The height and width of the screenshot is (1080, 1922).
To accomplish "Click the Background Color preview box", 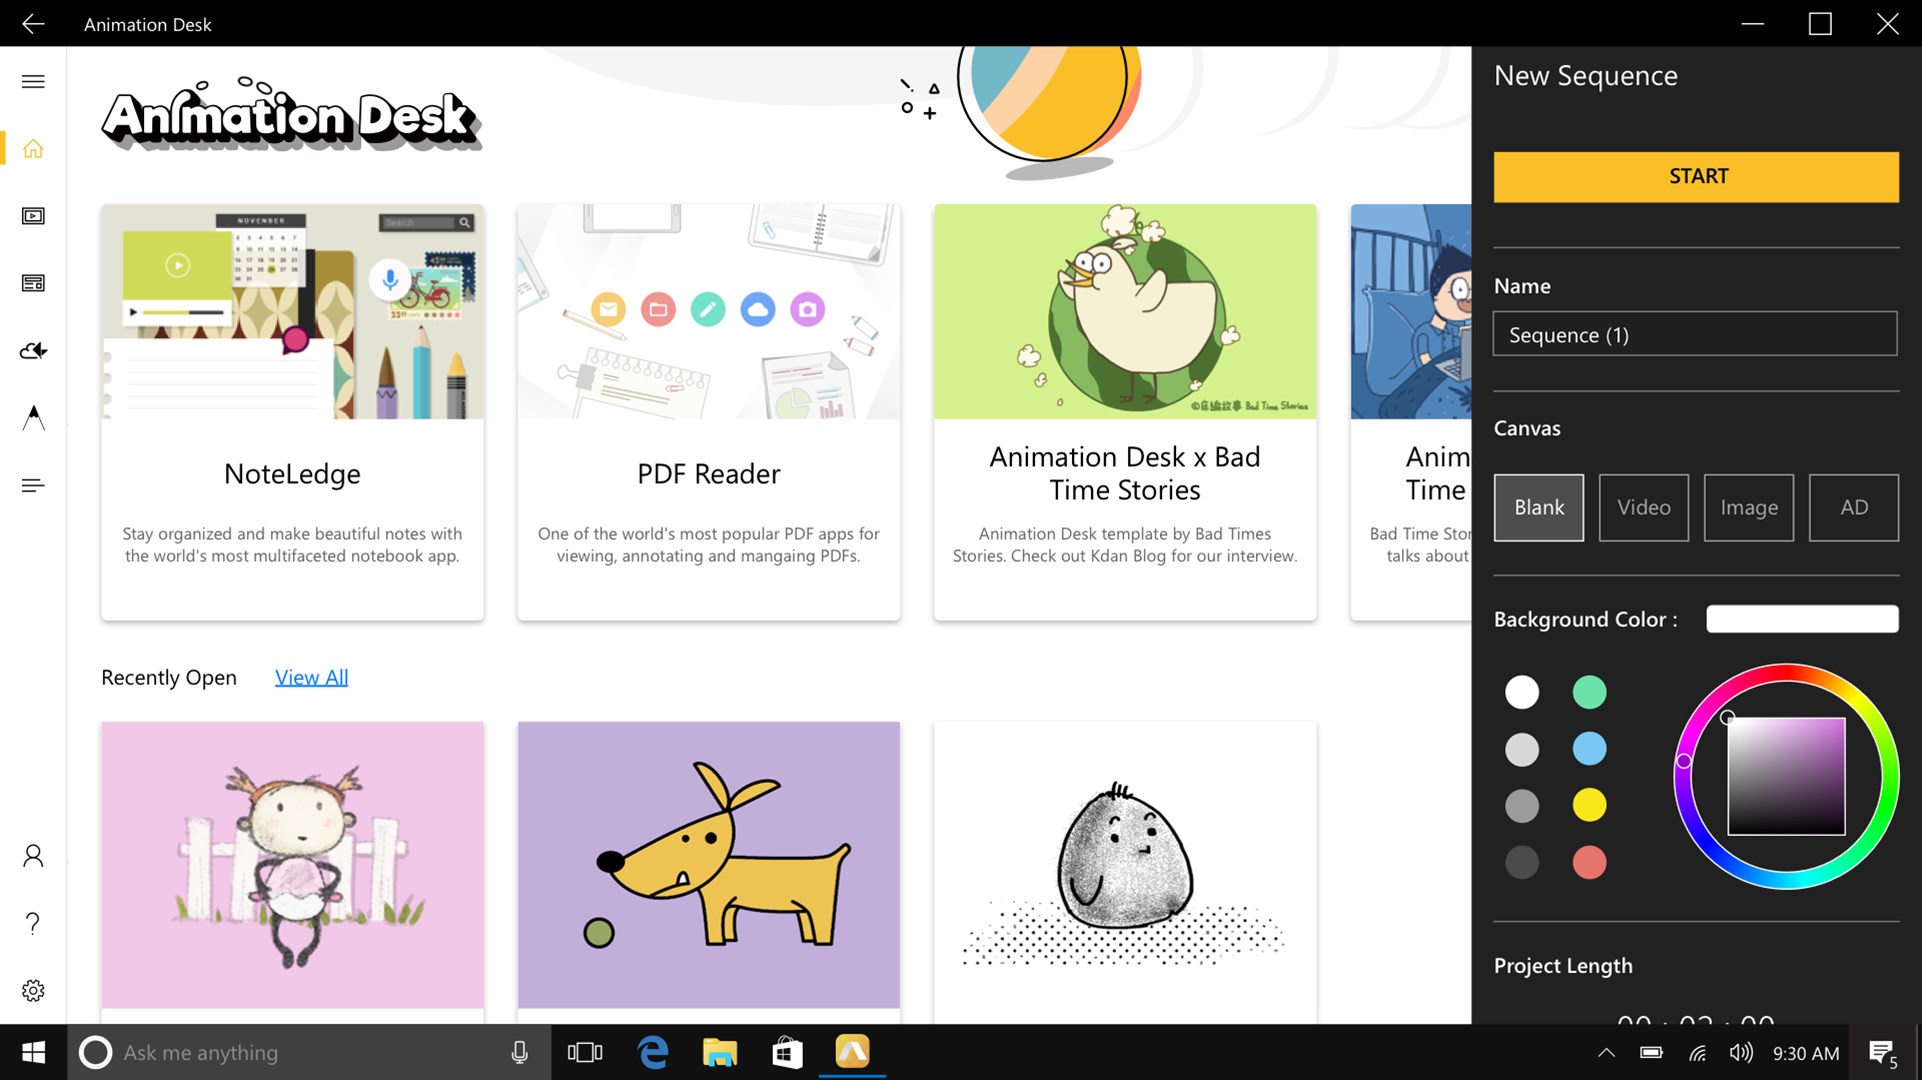I will click(x=1802, y=619).
